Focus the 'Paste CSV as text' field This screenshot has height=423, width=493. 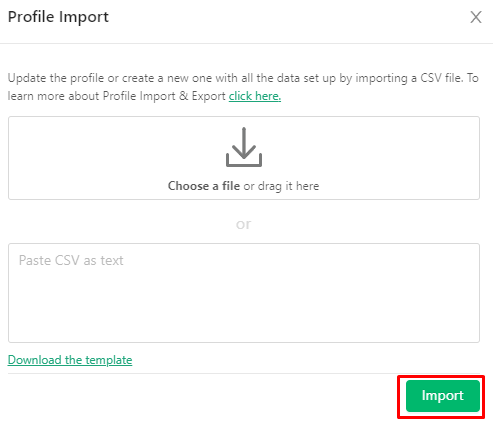coord(244,293)
